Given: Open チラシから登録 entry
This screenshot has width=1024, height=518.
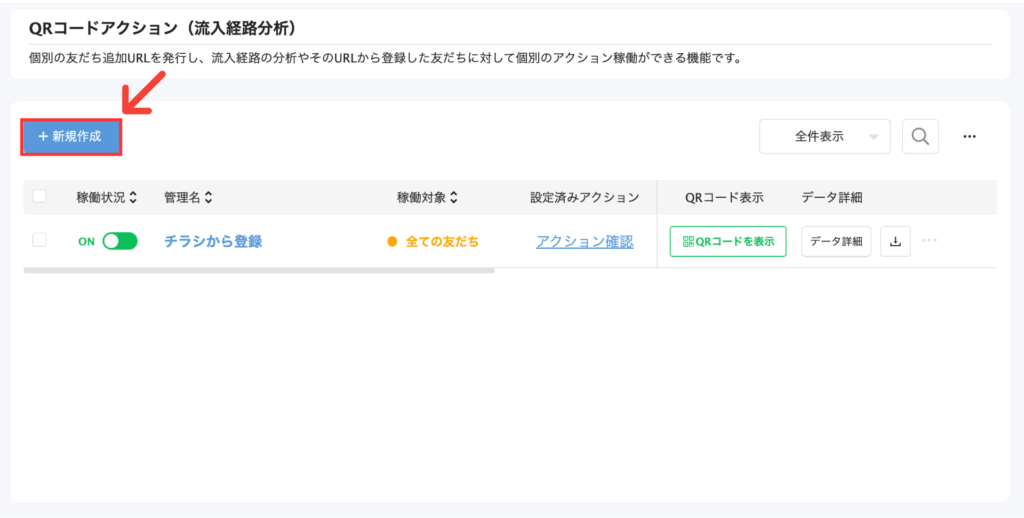Looking at the screenshot, I should pyautogui.click(x=213, y=242).
